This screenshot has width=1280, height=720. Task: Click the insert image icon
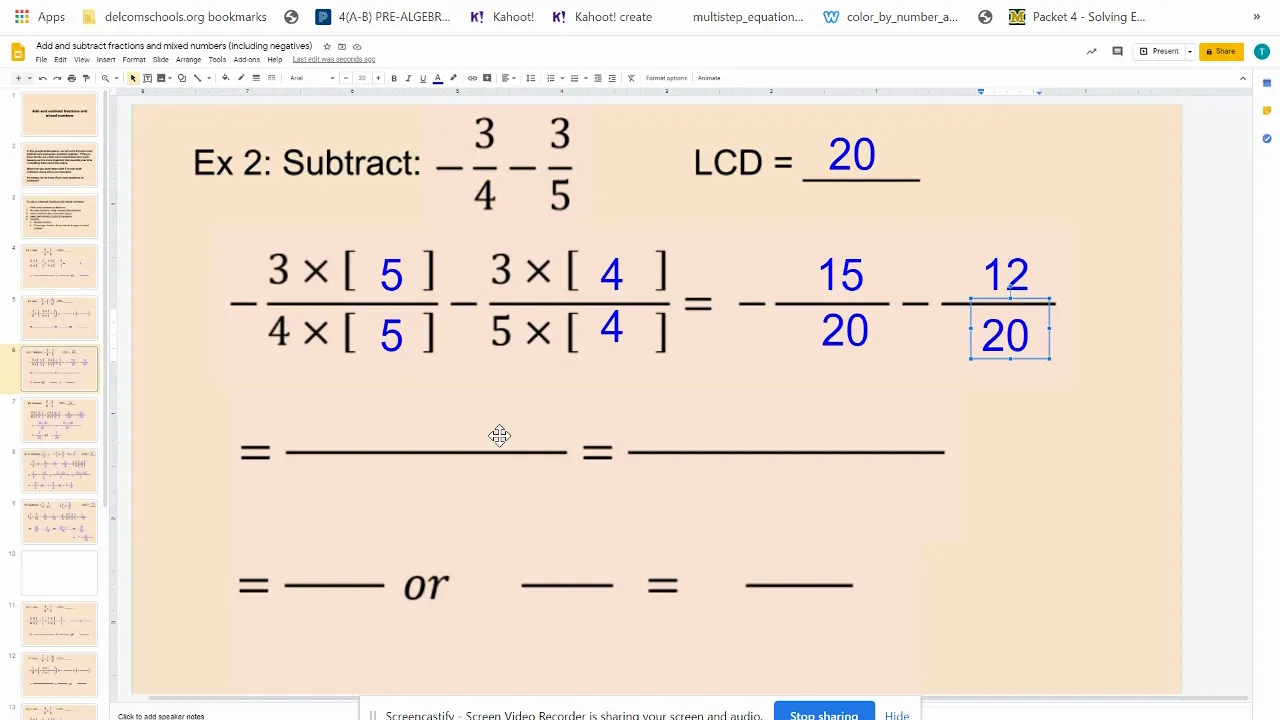(x=161, y=78)
